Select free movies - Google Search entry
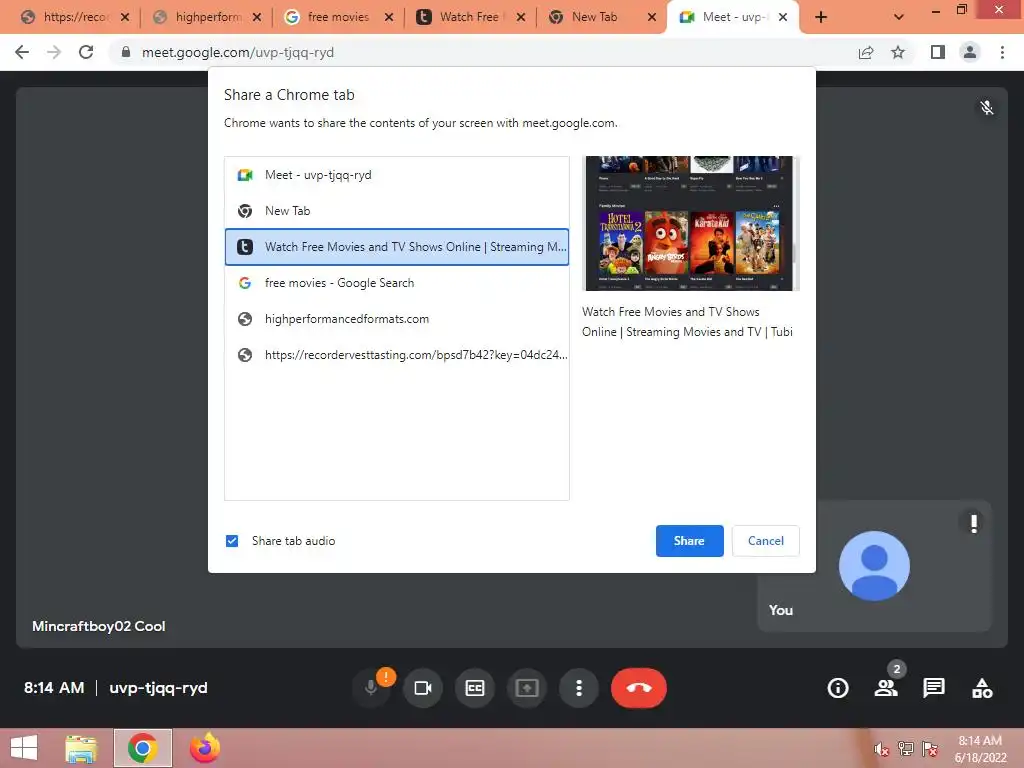This screenshot has height=768, width=1024. (x=396, y=283)
